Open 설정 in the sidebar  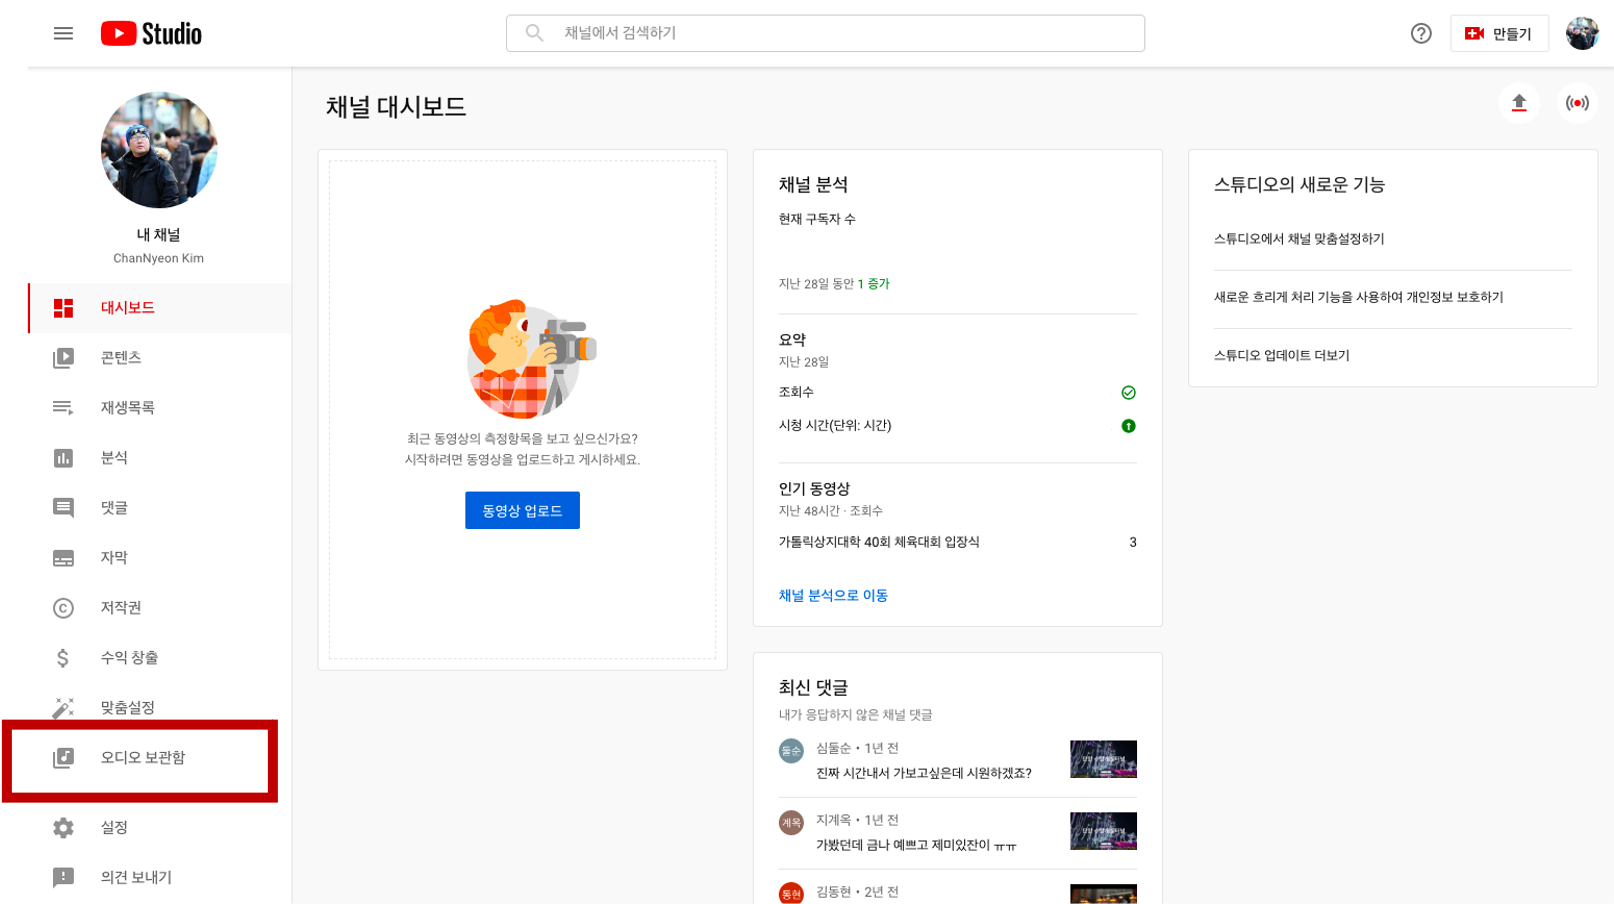(160, 828)
